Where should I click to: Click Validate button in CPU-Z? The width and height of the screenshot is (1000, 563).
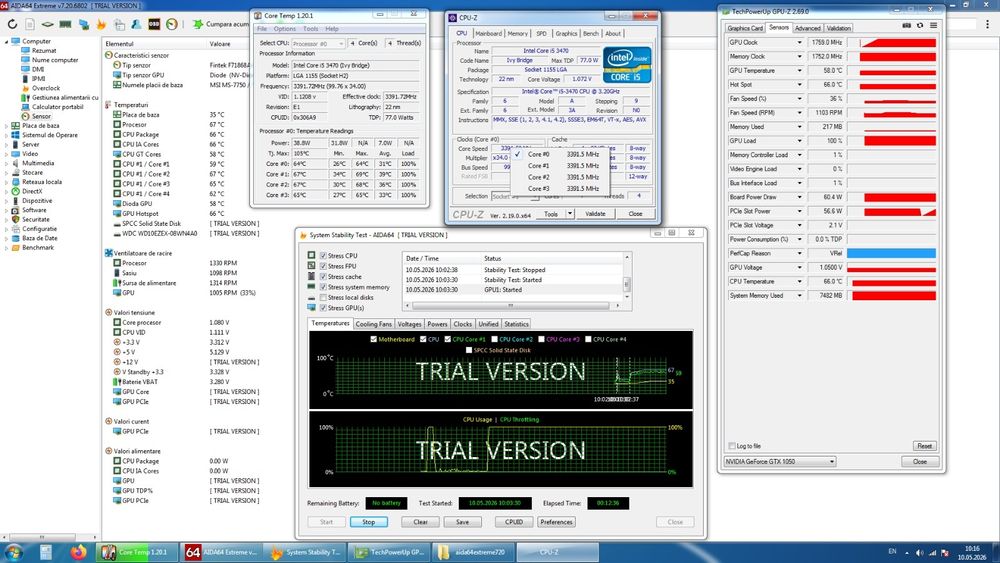pos(595,214)
